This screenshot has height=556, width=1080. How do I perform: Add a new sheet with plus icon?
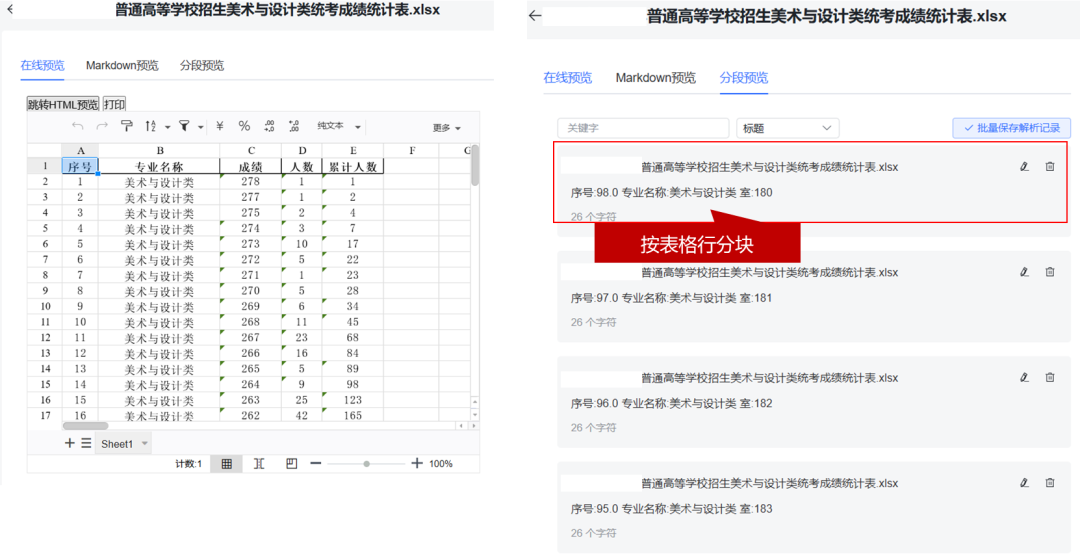pyautogui.click(x=70, y=443)
